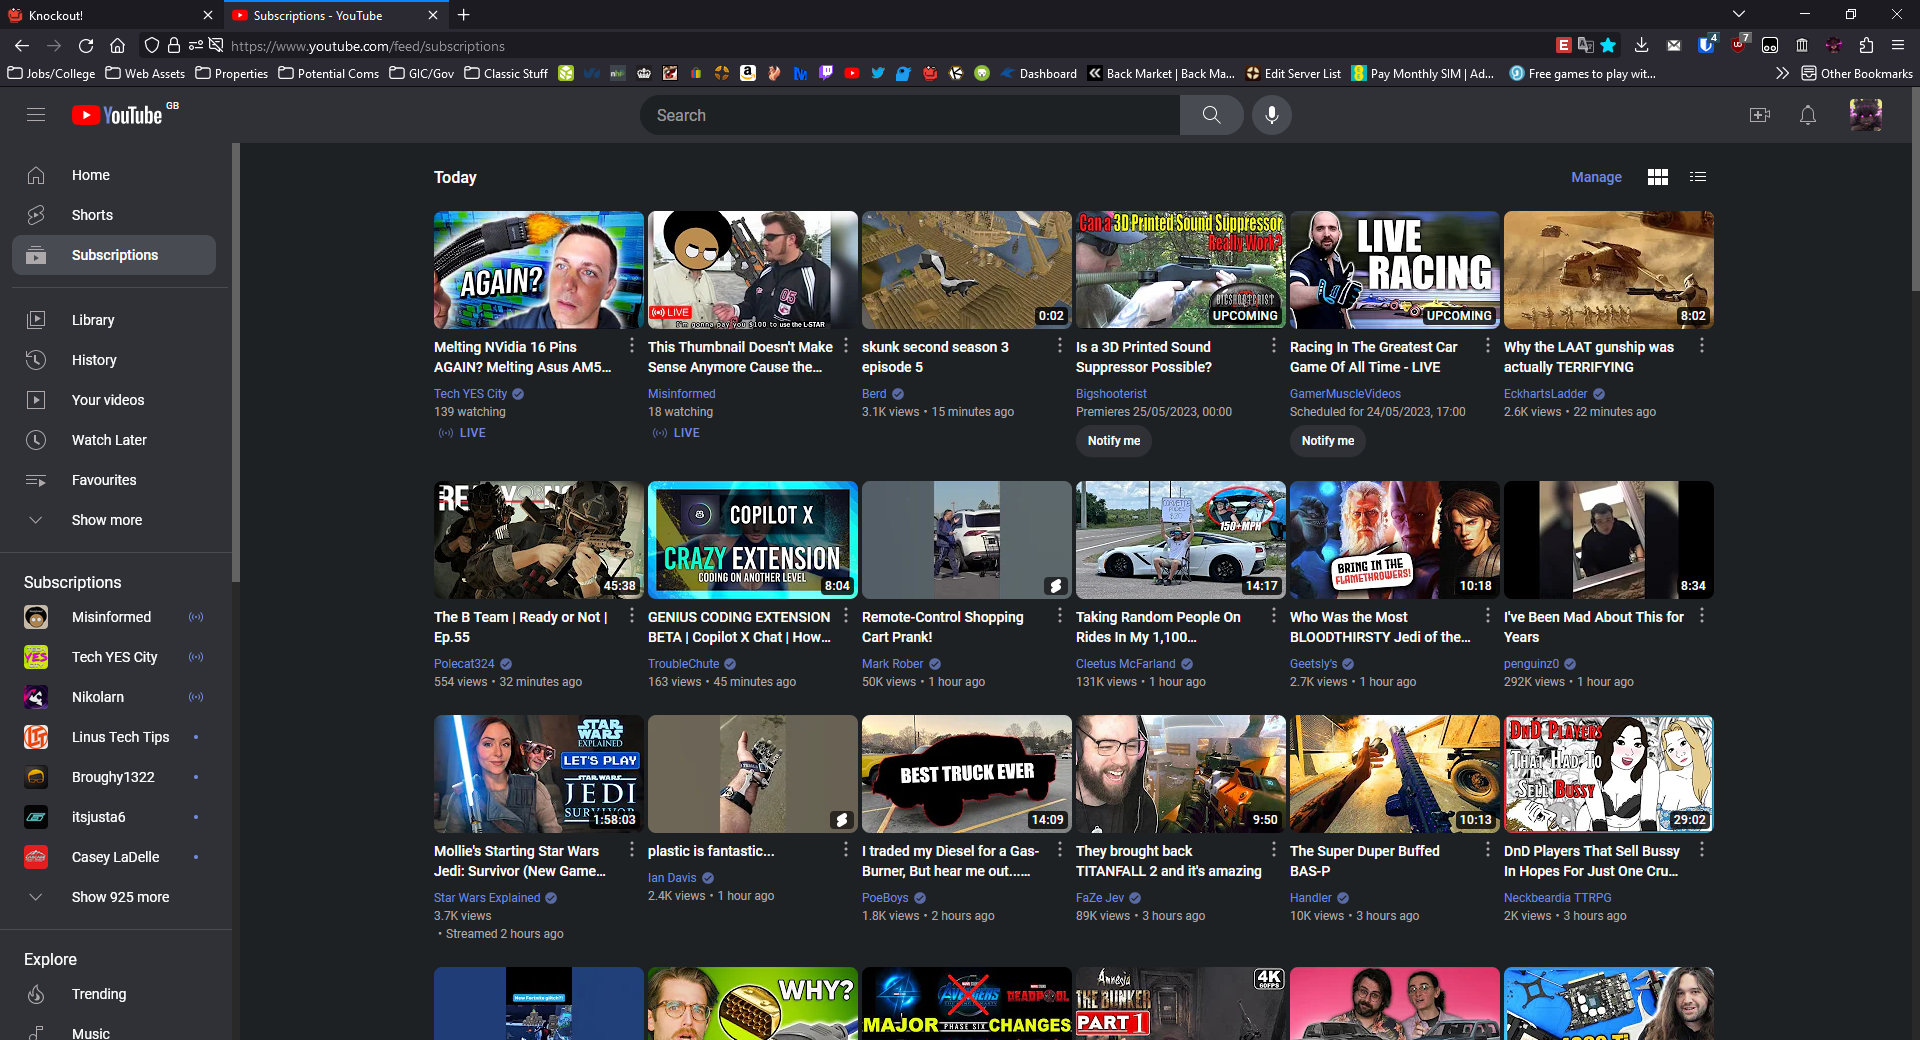Open Favourites playlist
The height and width of the screenshot is (1040, 1920).
[114, 480]
